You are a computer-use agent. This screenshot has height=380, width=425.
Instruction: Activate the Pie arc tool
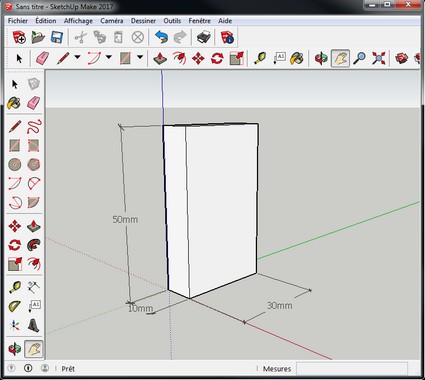34,202
